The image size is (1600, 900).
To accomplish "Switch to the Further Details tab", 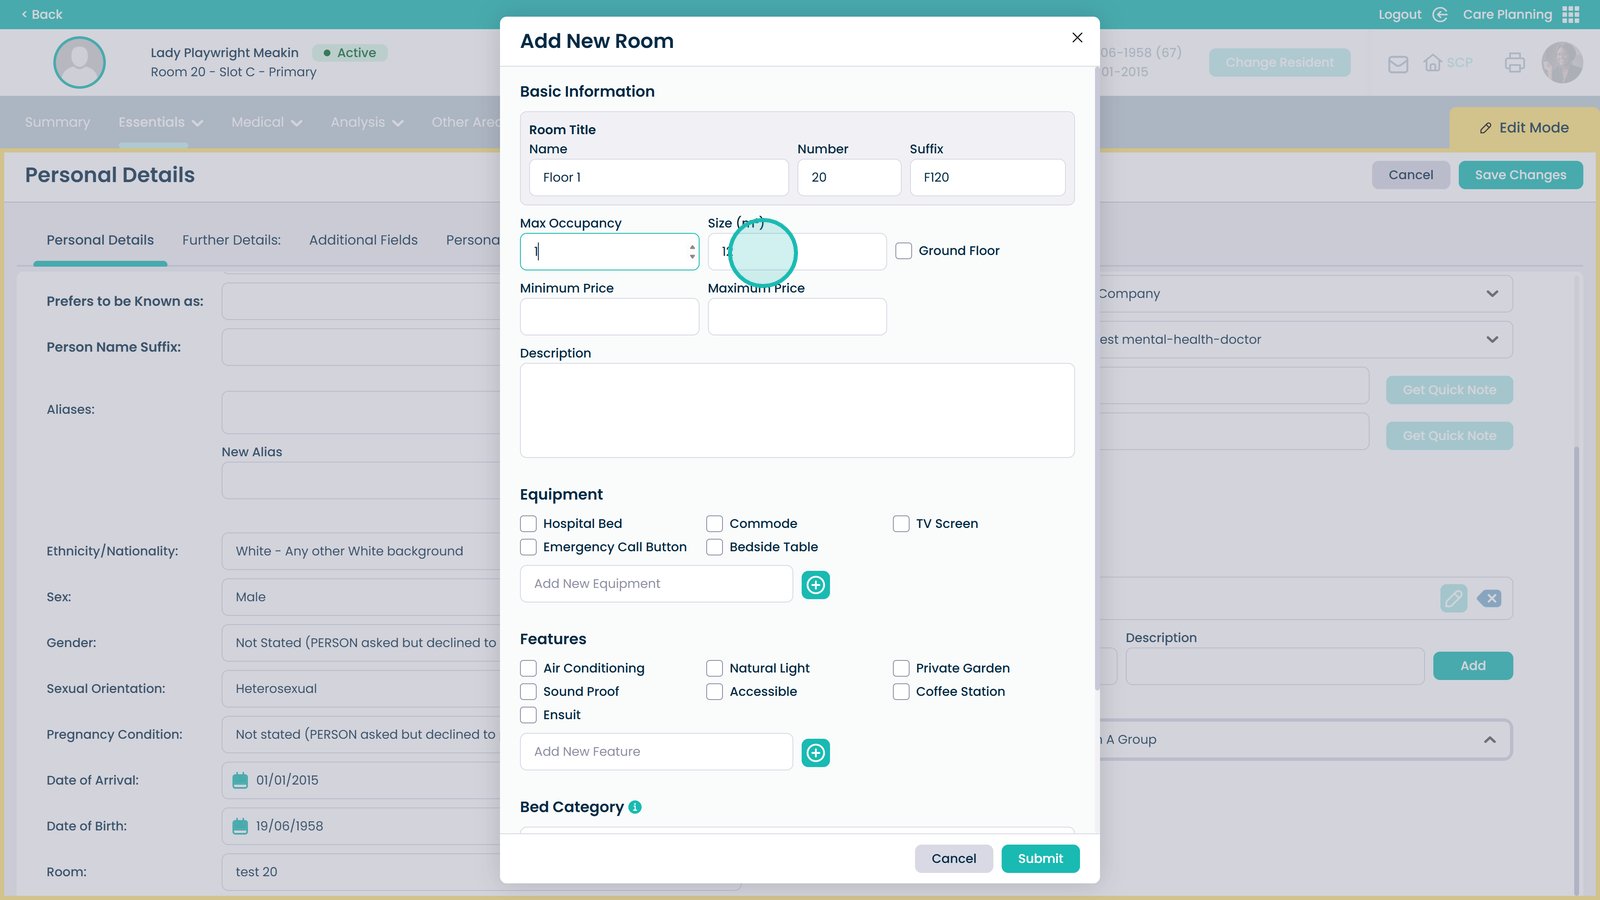I will (x=231, y=240).
